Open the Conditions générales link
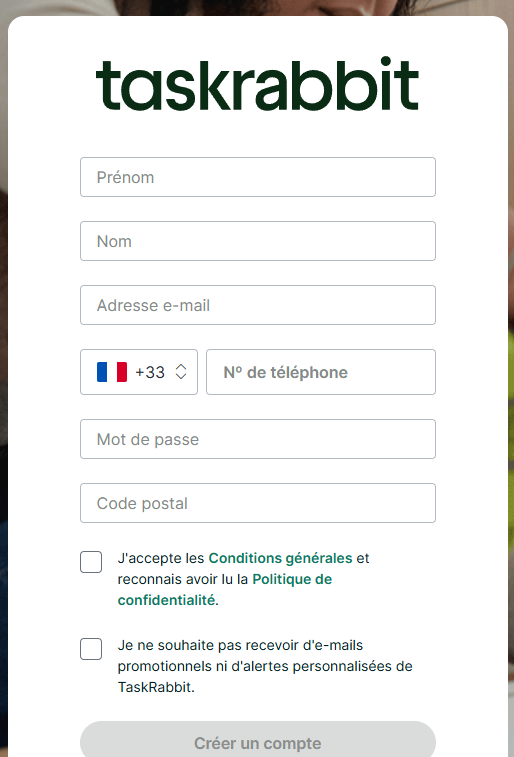This screenshot has height=757, width=514. click(x=280, y=558)
